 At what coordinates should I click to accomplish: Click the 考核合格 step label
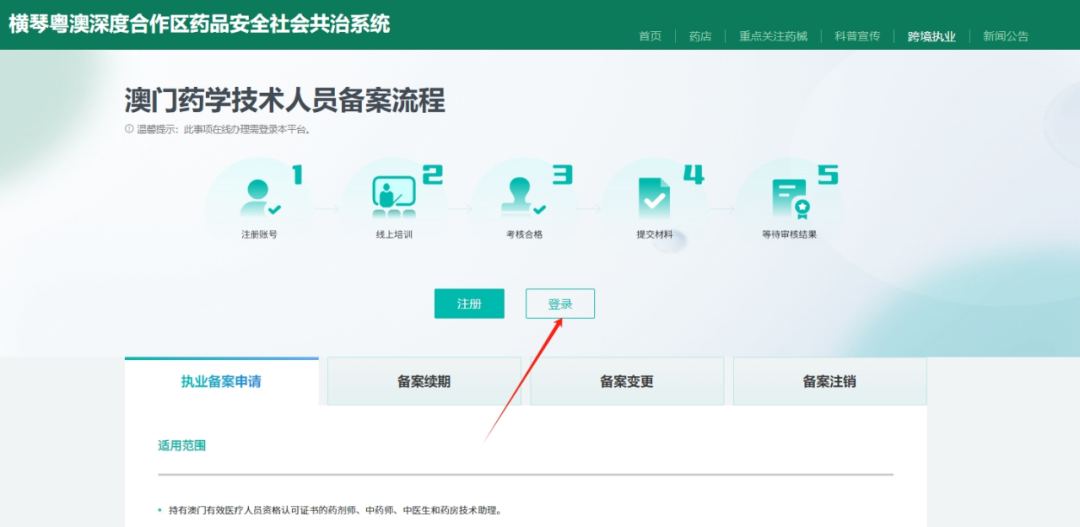click(525, 234)
